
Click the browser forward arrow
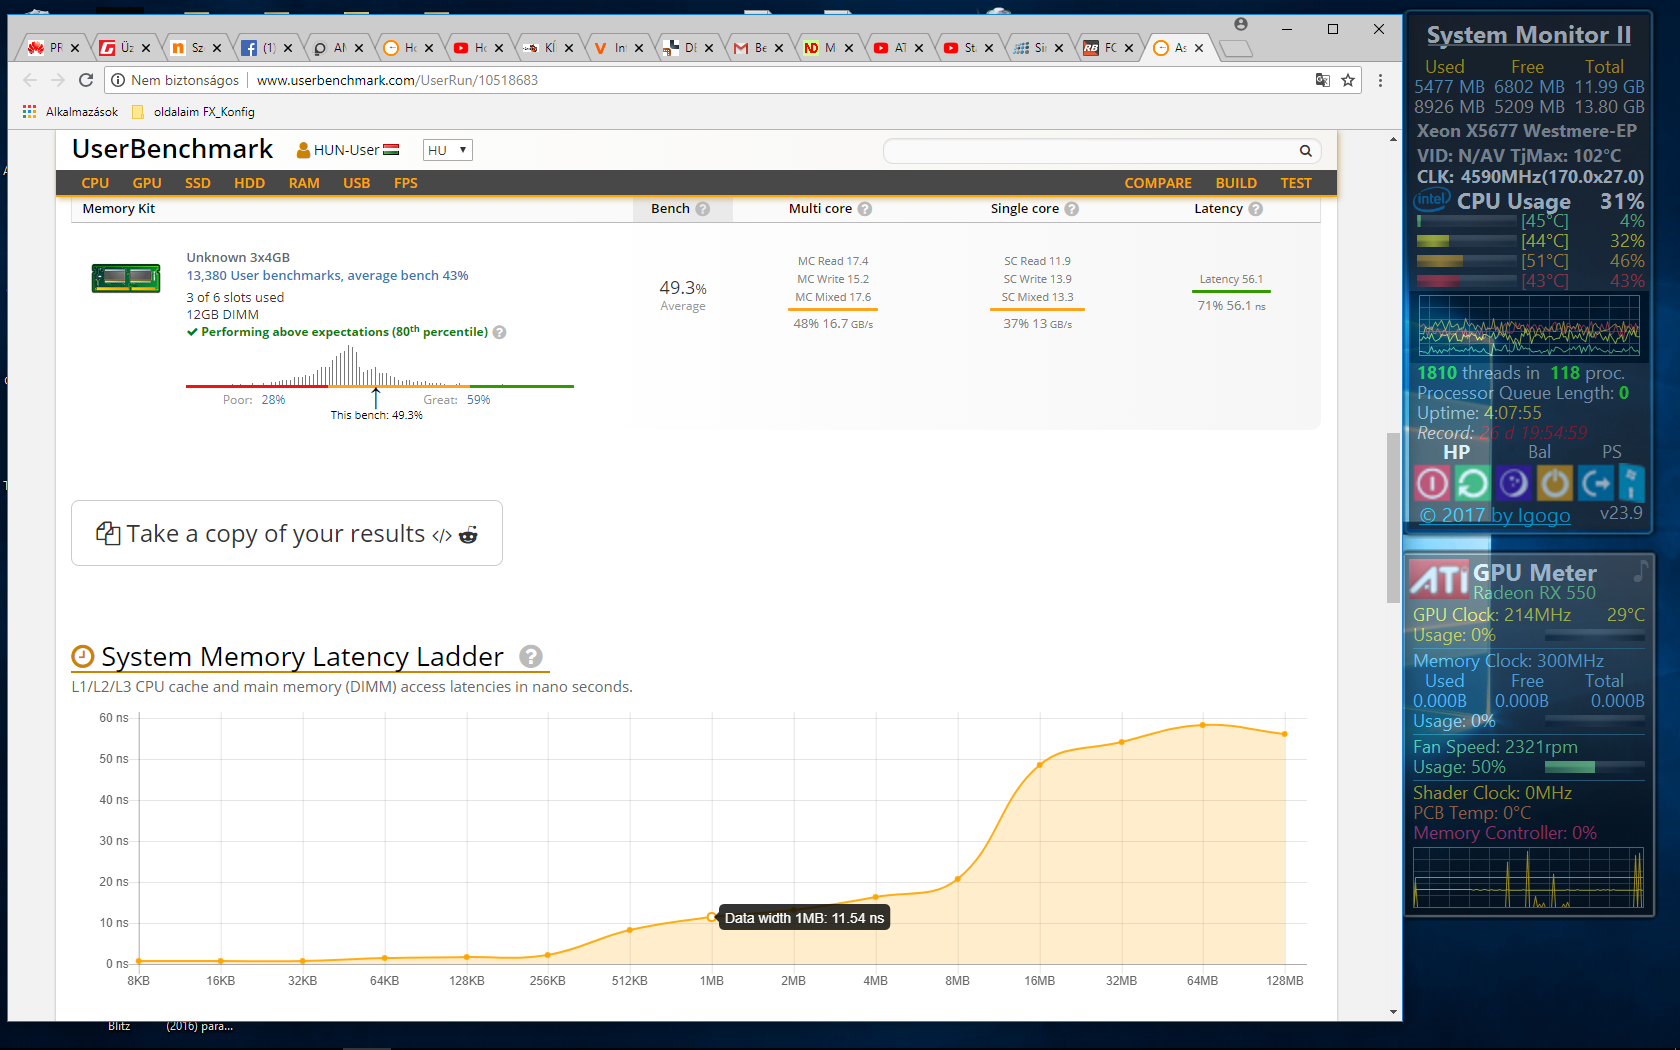point(58,80)
